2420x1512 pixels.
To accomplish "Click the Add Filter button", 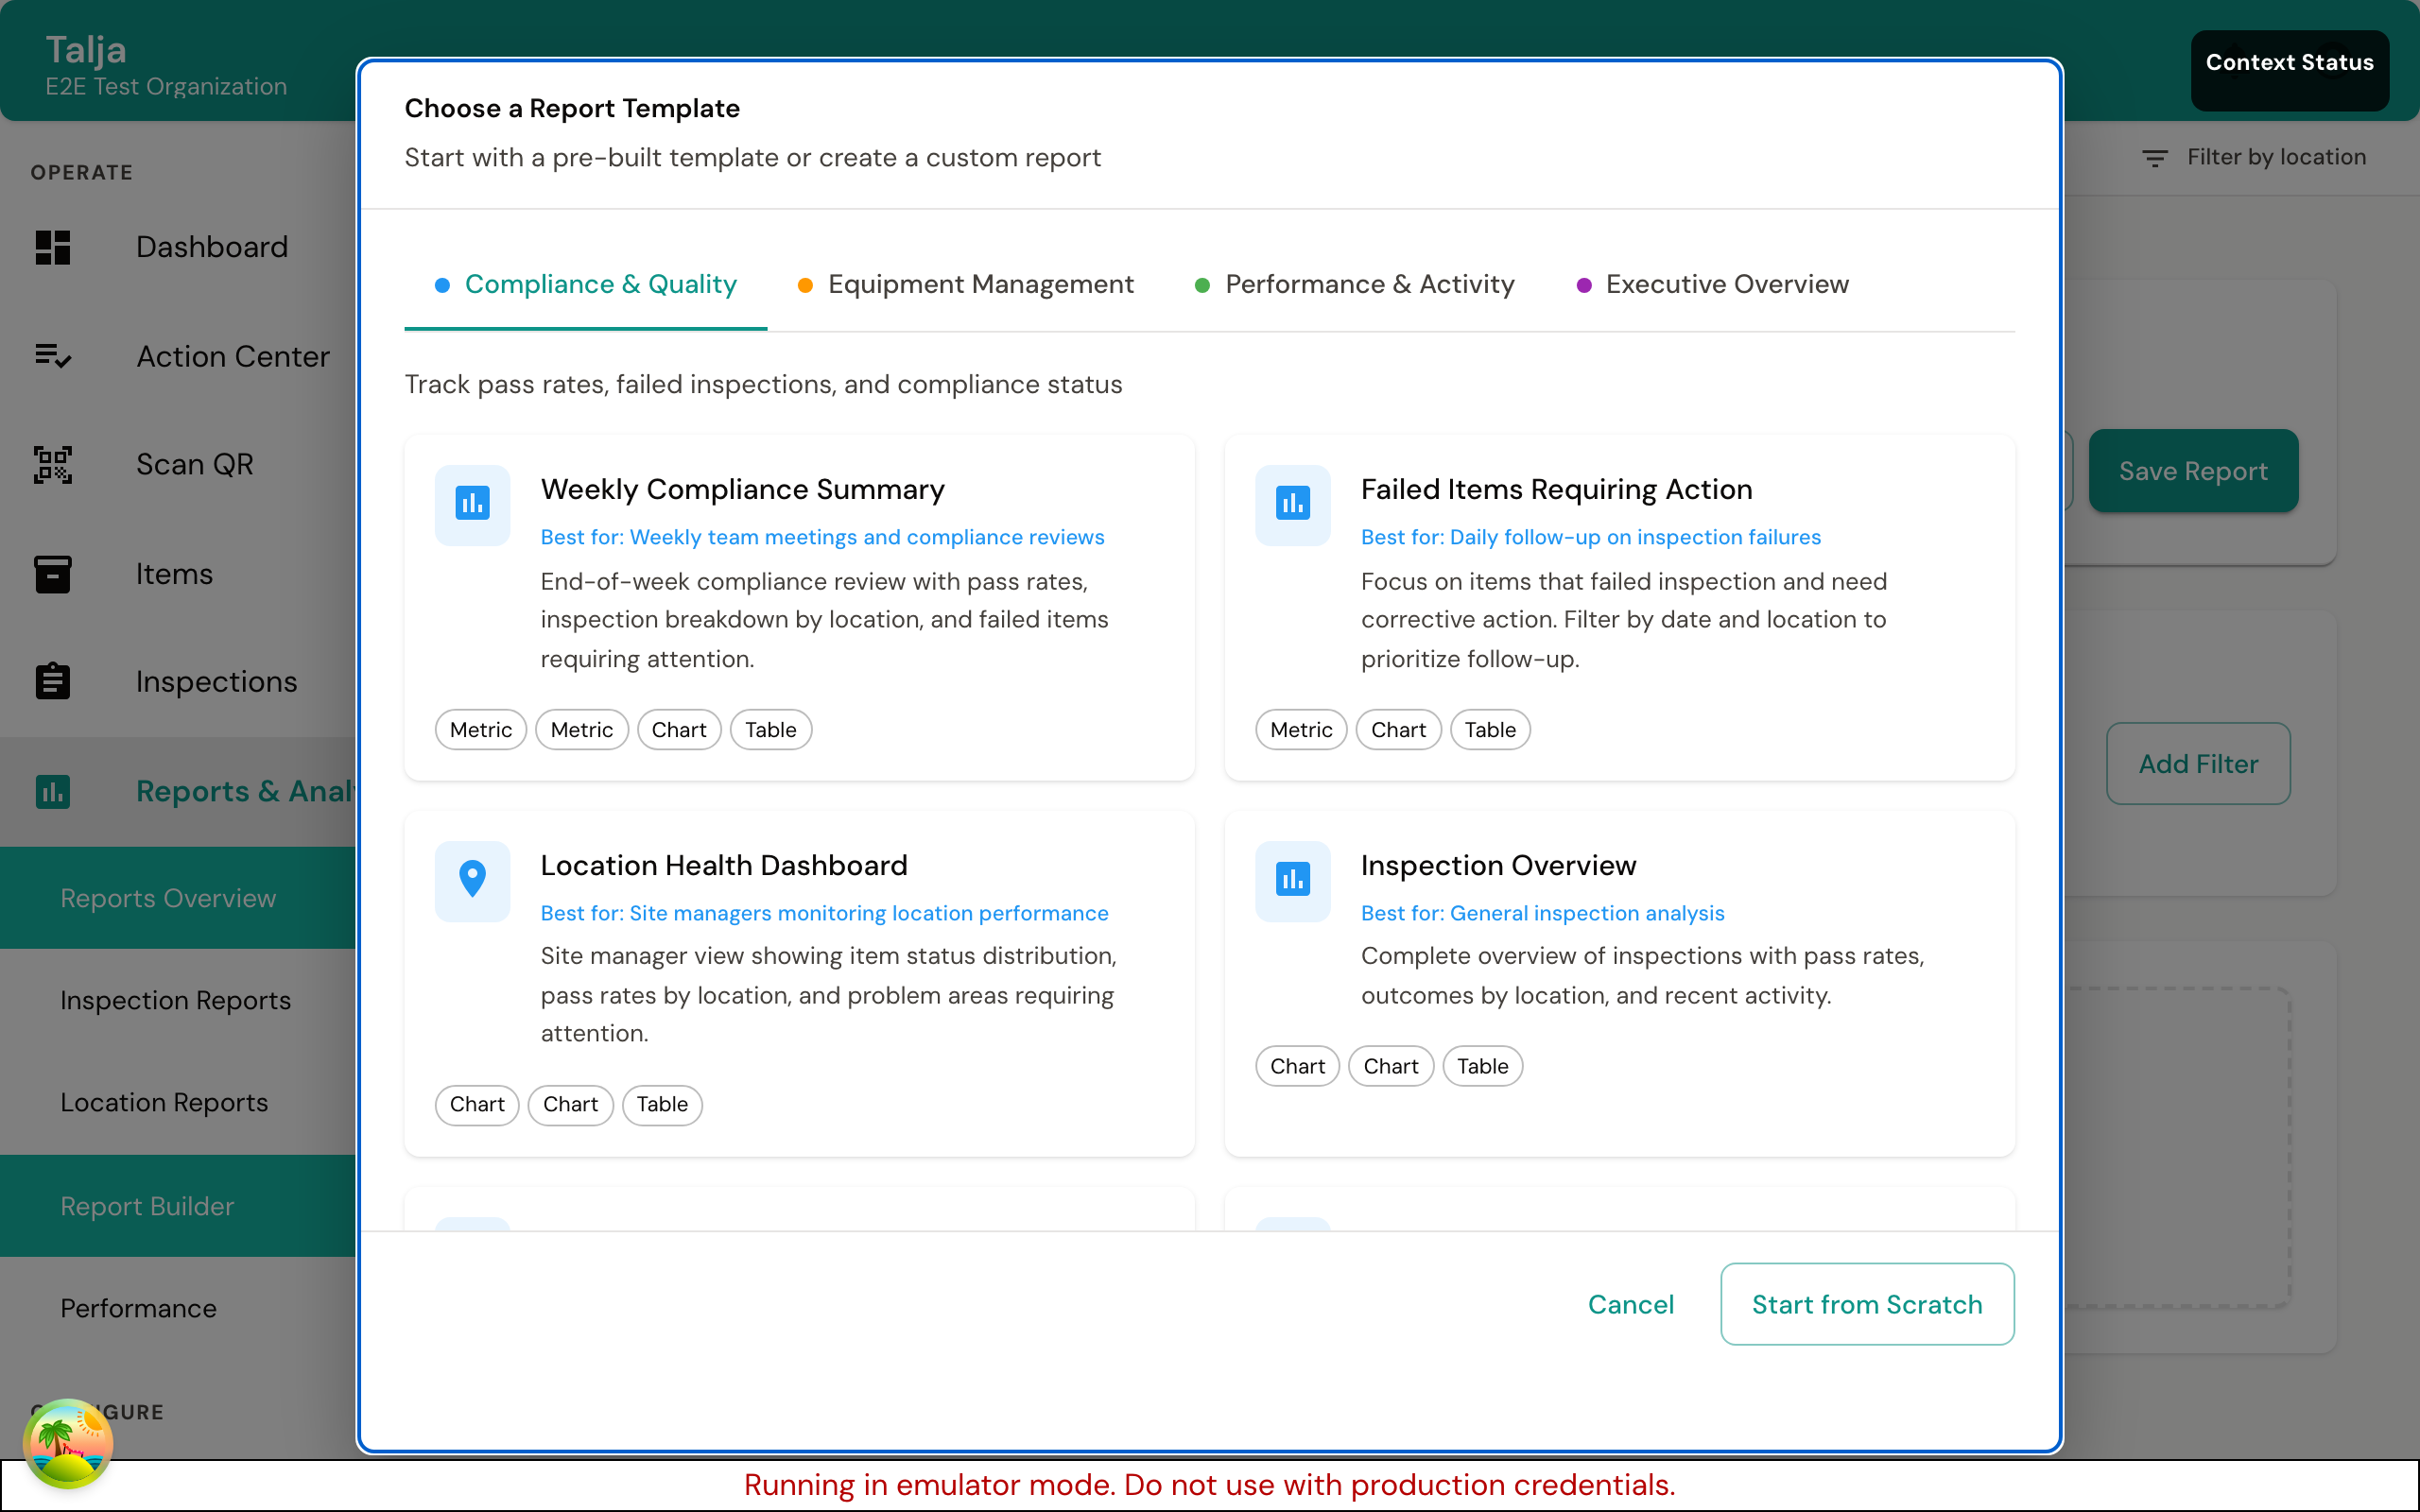I will pos(2198,764).
